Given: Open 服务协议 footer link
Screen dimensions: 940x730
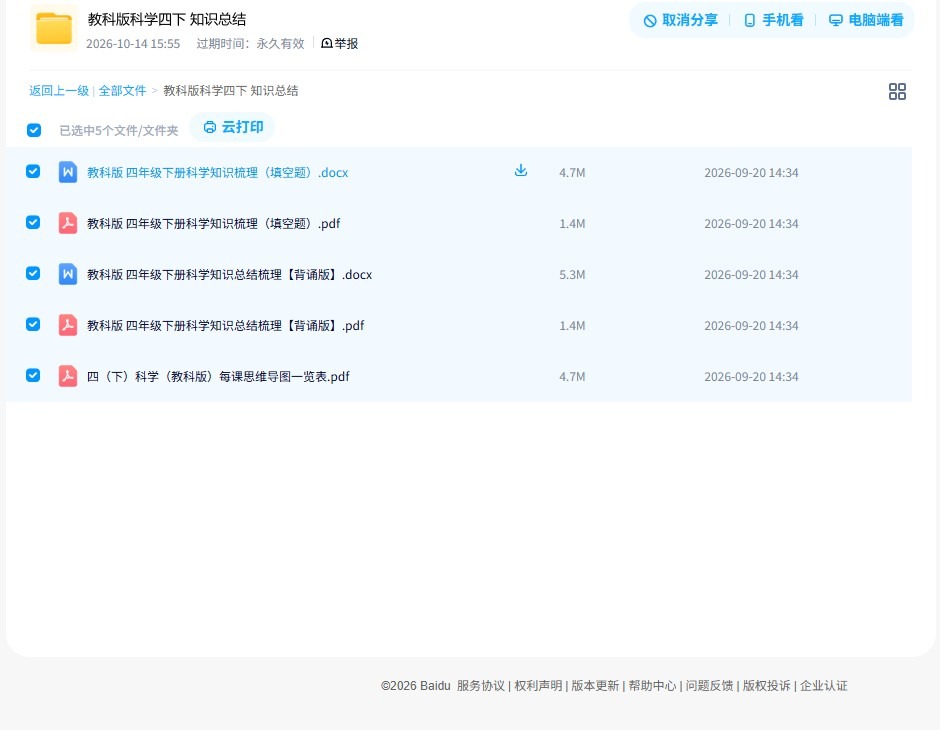Looking at the screenshot, I should pyautogui.click(x=481, y=686).
